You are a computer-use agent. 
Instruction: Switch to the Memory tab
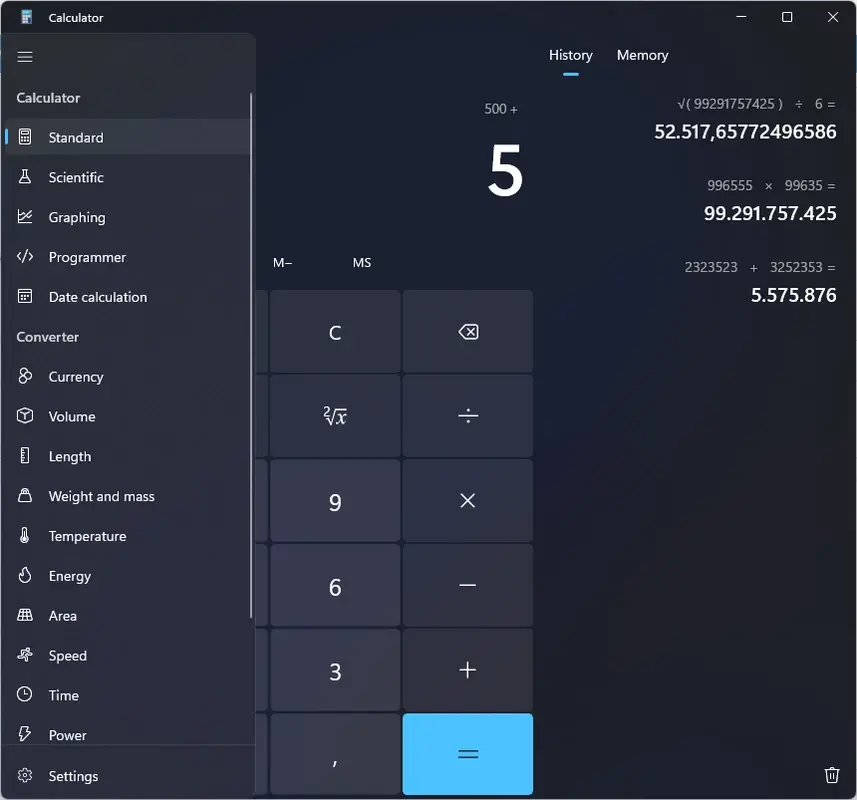[x=642, y=55]
